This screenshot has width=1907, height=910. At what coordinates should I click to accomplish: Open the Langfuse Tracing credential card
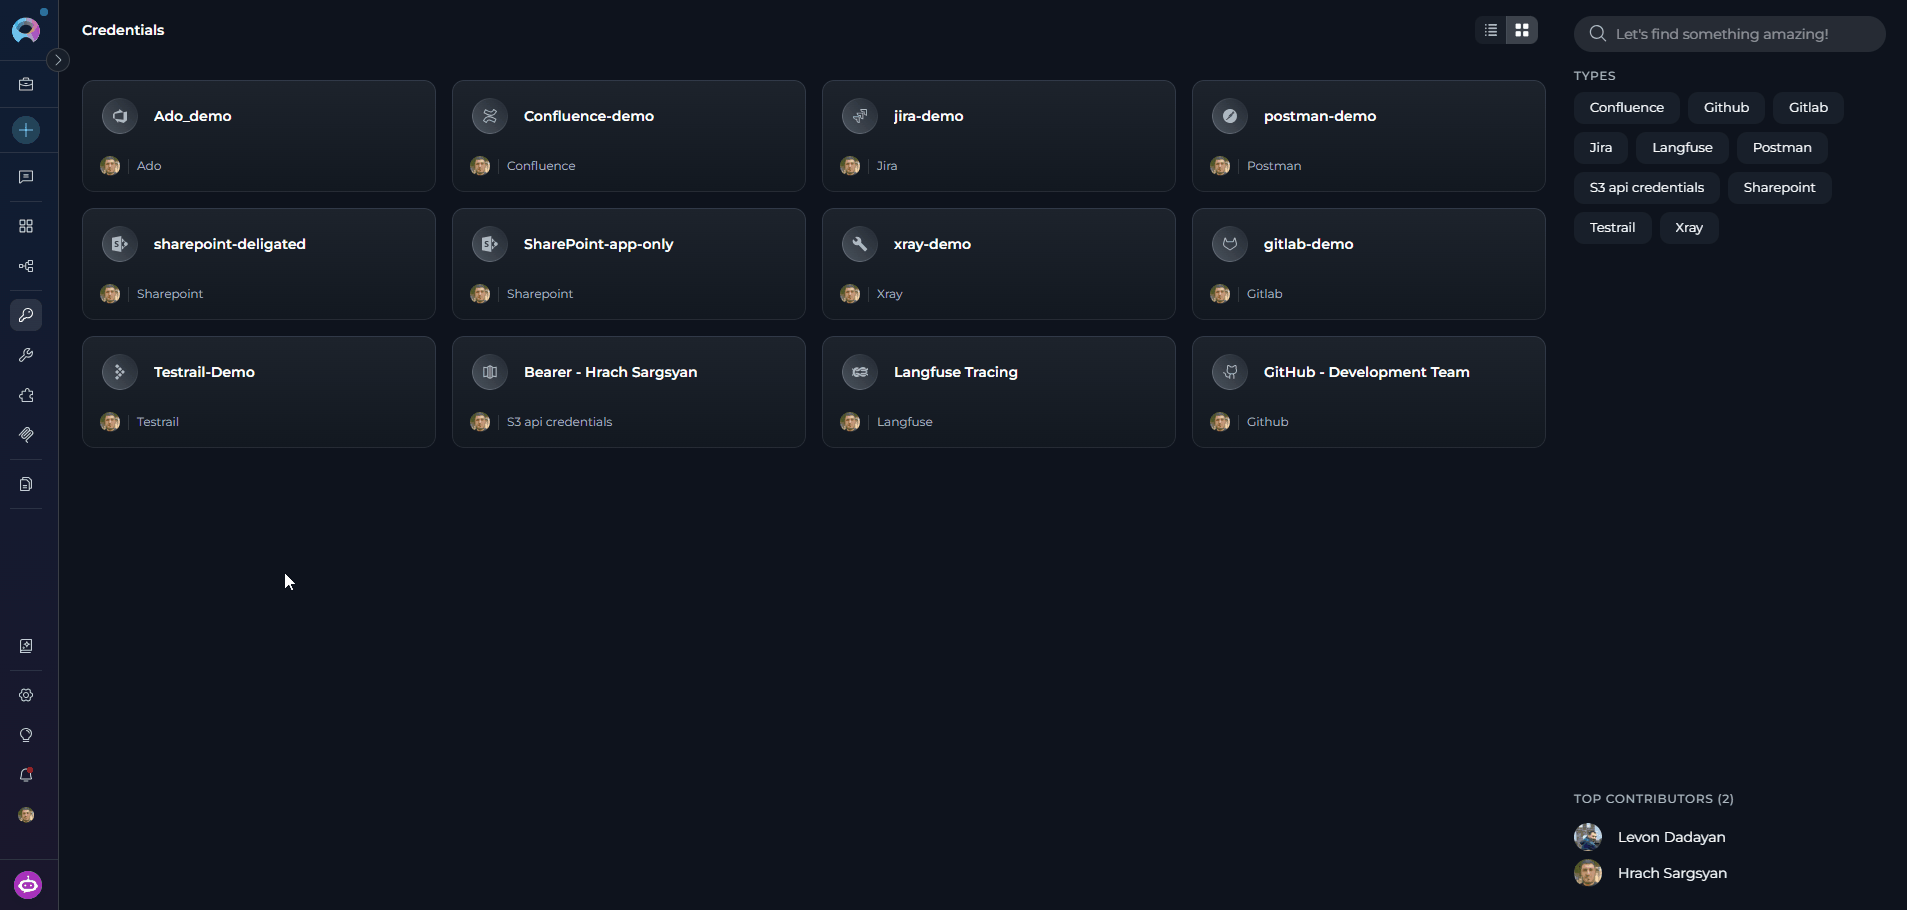(x=999, y=392)
